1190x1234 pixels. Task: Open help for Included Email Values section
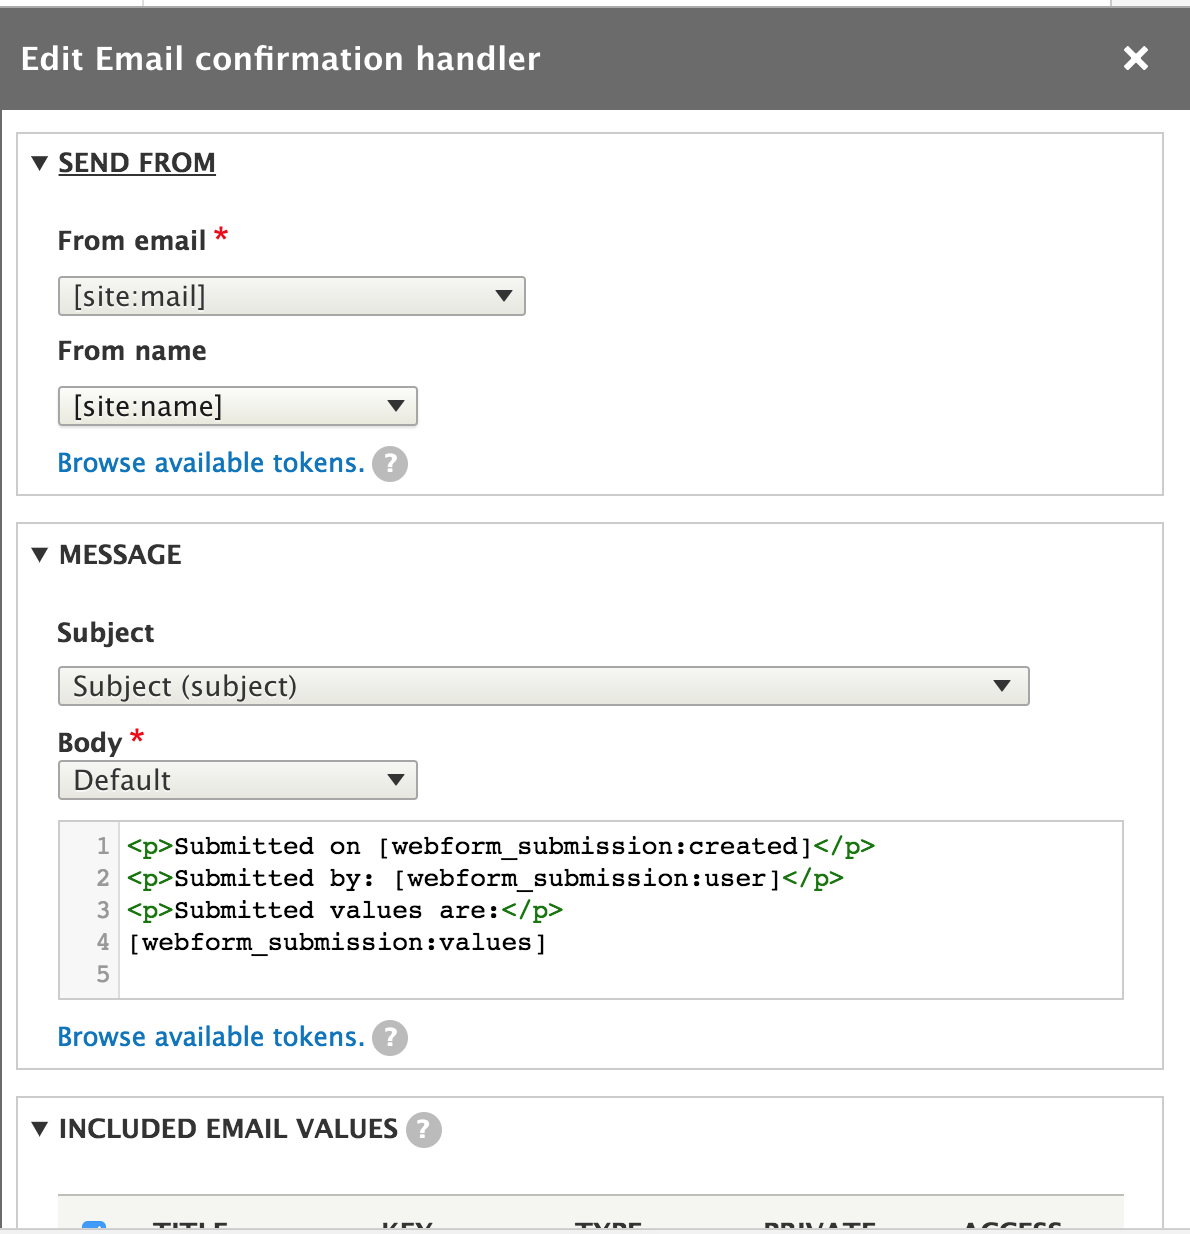(426, 1129)
